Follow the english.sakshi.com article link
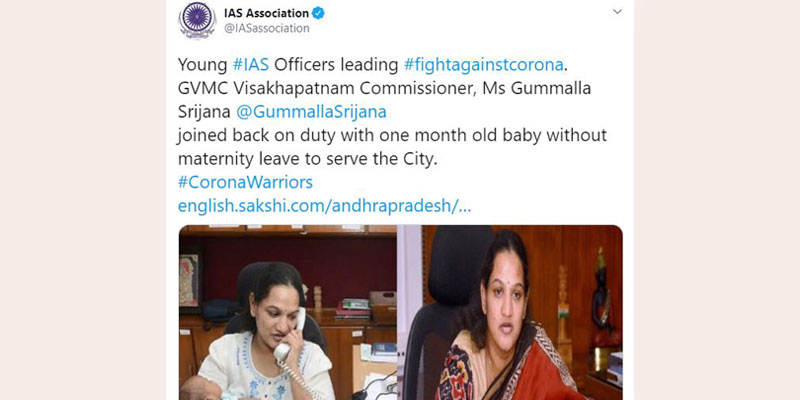 [x=324, y=206]
